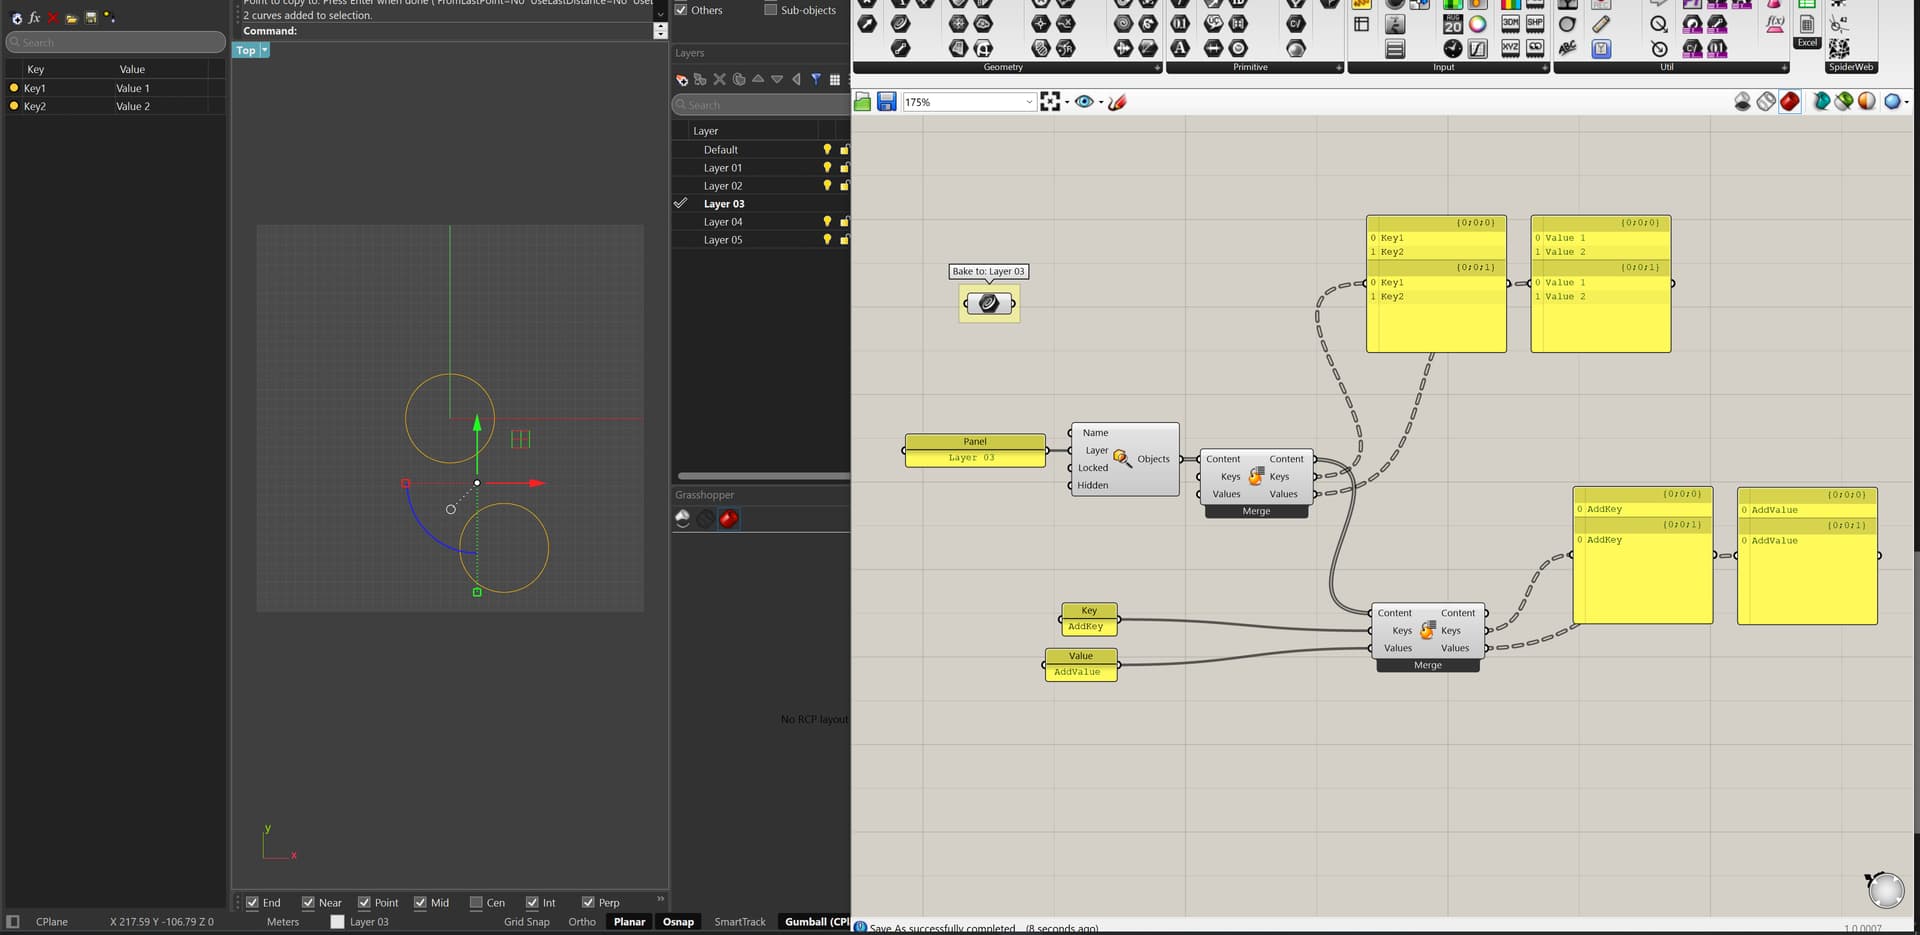Open the 175% zoom level dropdown
Screen dimensions: 1920x935
[1028, 102]
